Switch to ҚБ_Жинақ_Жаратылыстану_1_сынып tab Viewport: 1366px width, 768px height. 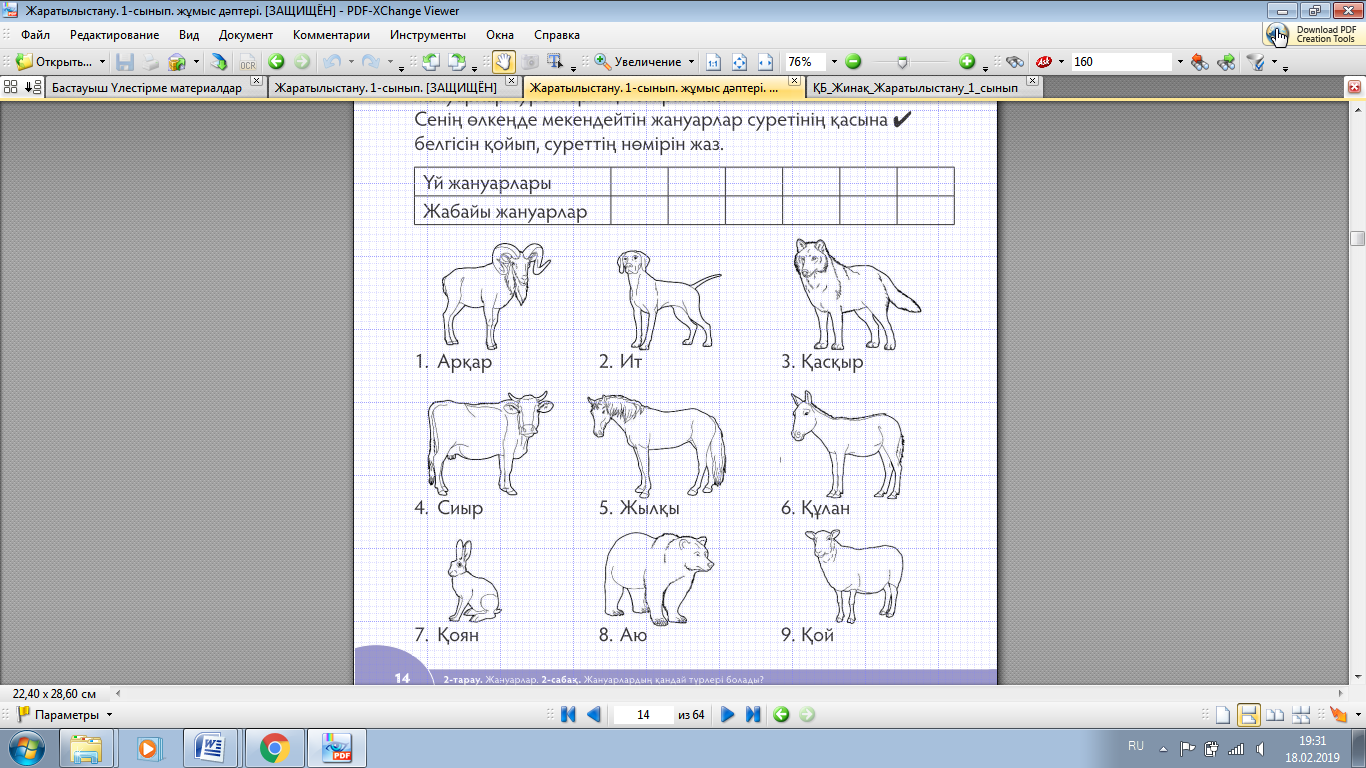(916, 88)
